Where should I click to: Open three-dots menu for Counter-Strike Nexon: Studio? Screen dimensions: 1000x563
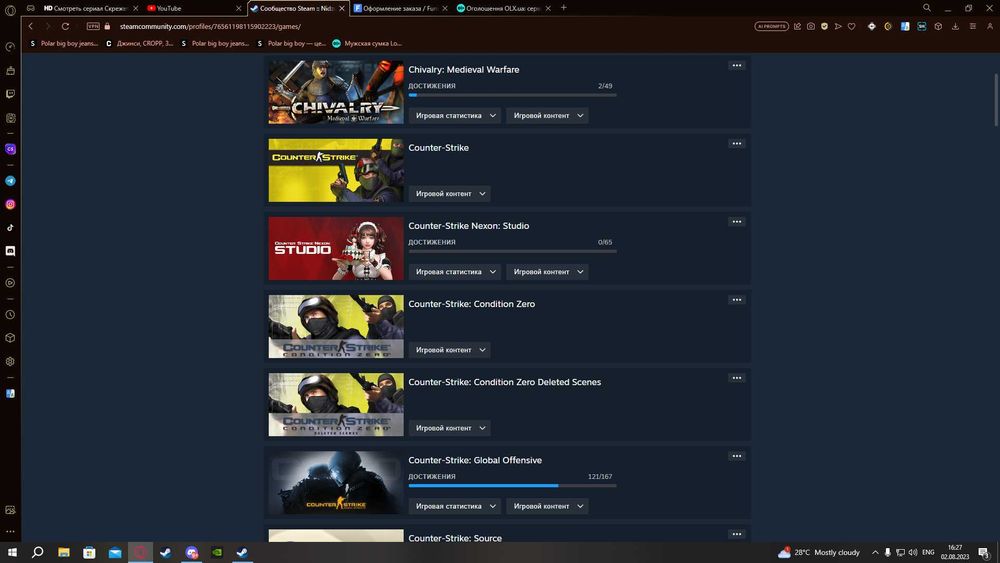click(x=737, y=221)
